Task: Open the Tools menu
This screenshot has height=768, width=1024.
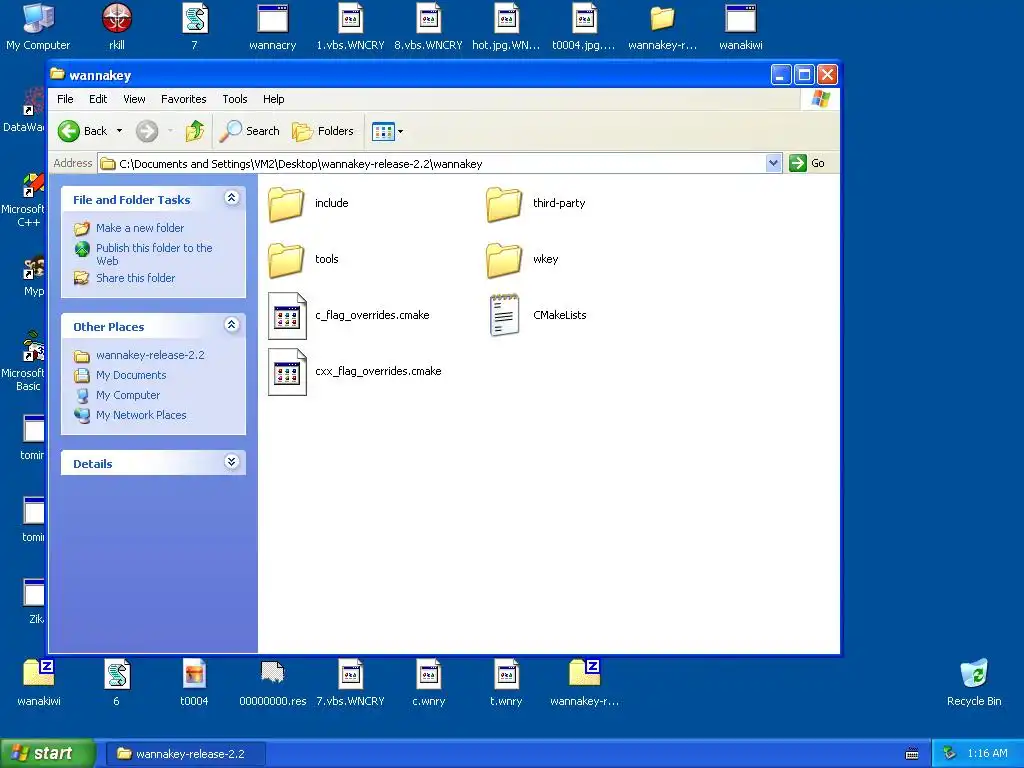Action: [234, 99]
